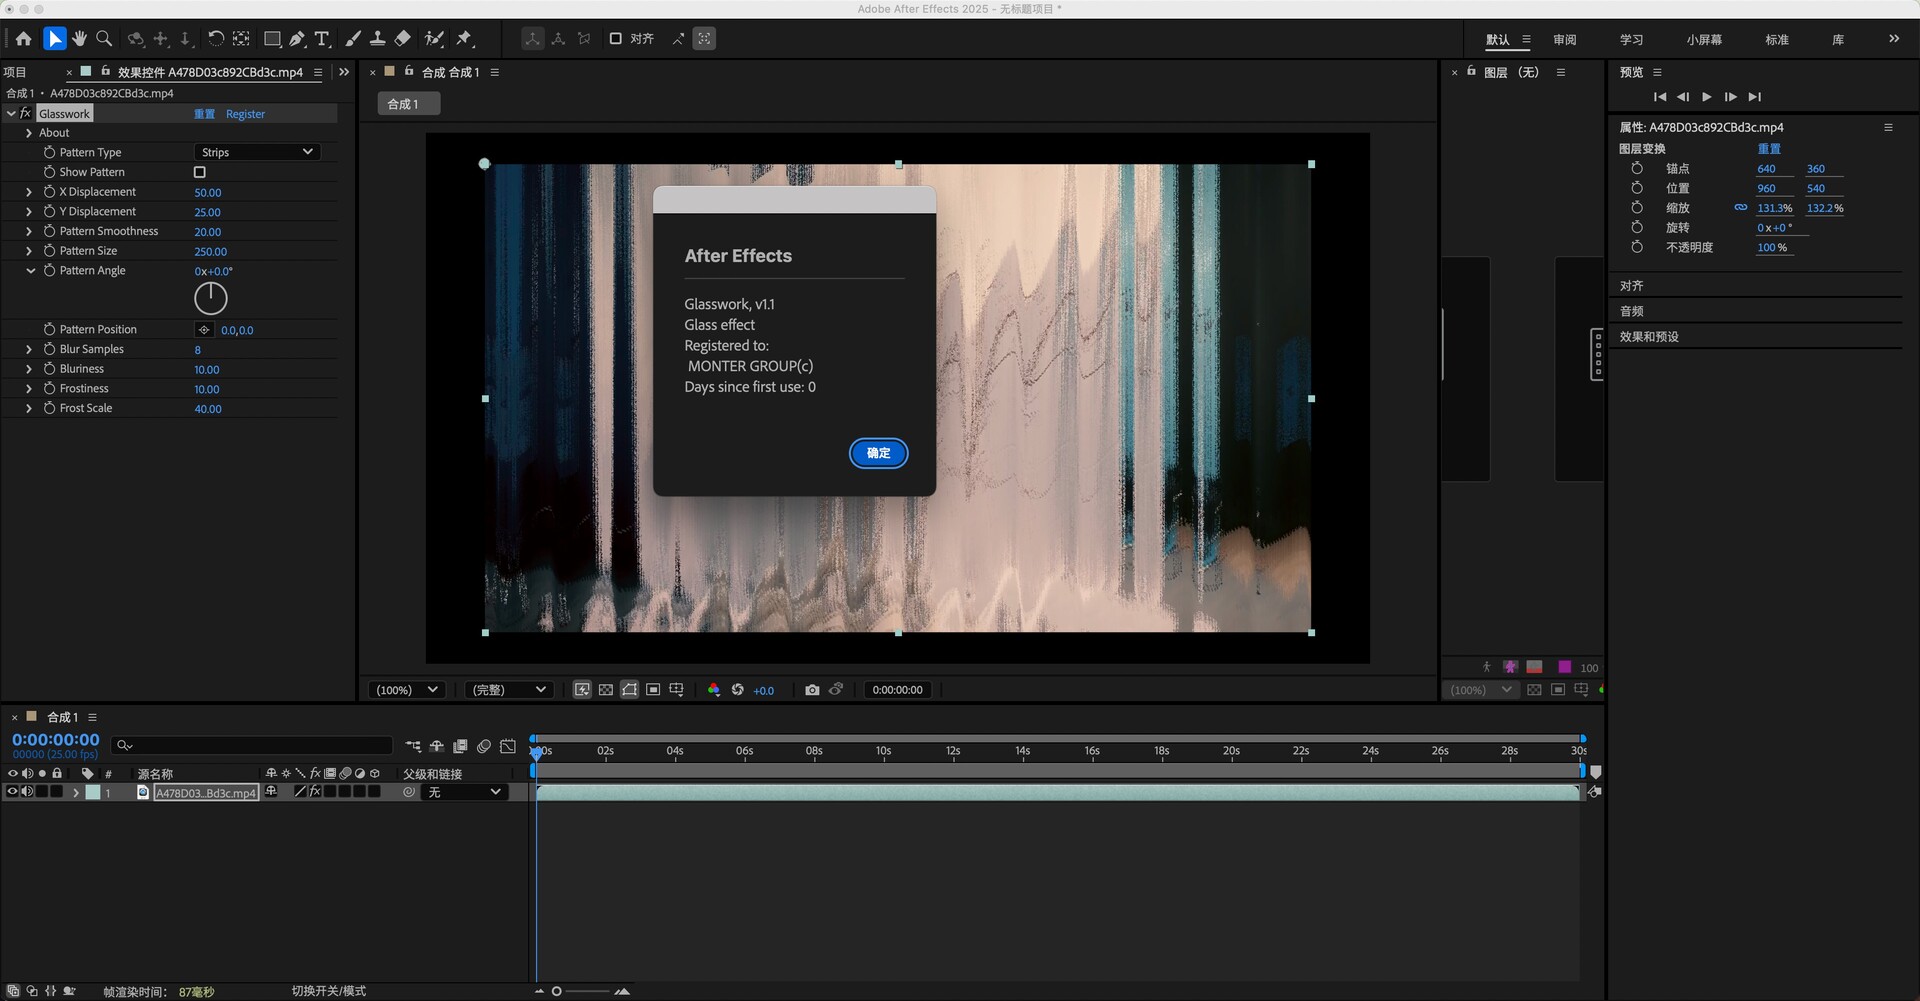
Task: Toggle Pattern Type stopwatch keyframing
Action: point(49,152)
